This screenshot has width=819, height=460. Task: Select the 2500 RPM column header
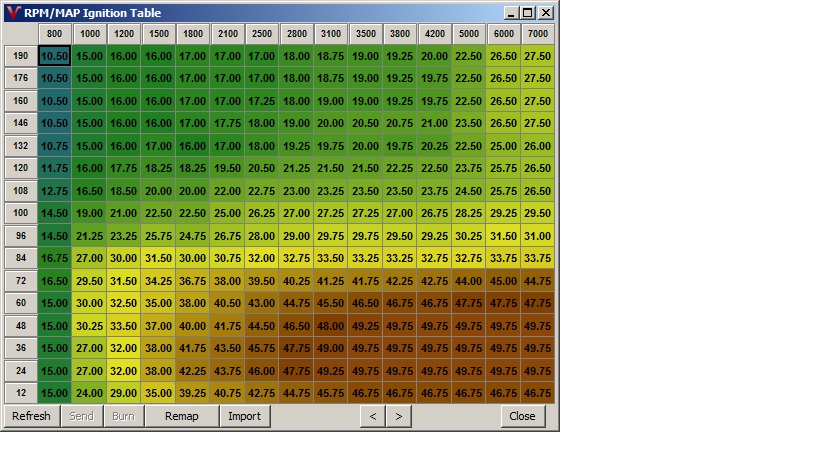click(x=260, y=34)
